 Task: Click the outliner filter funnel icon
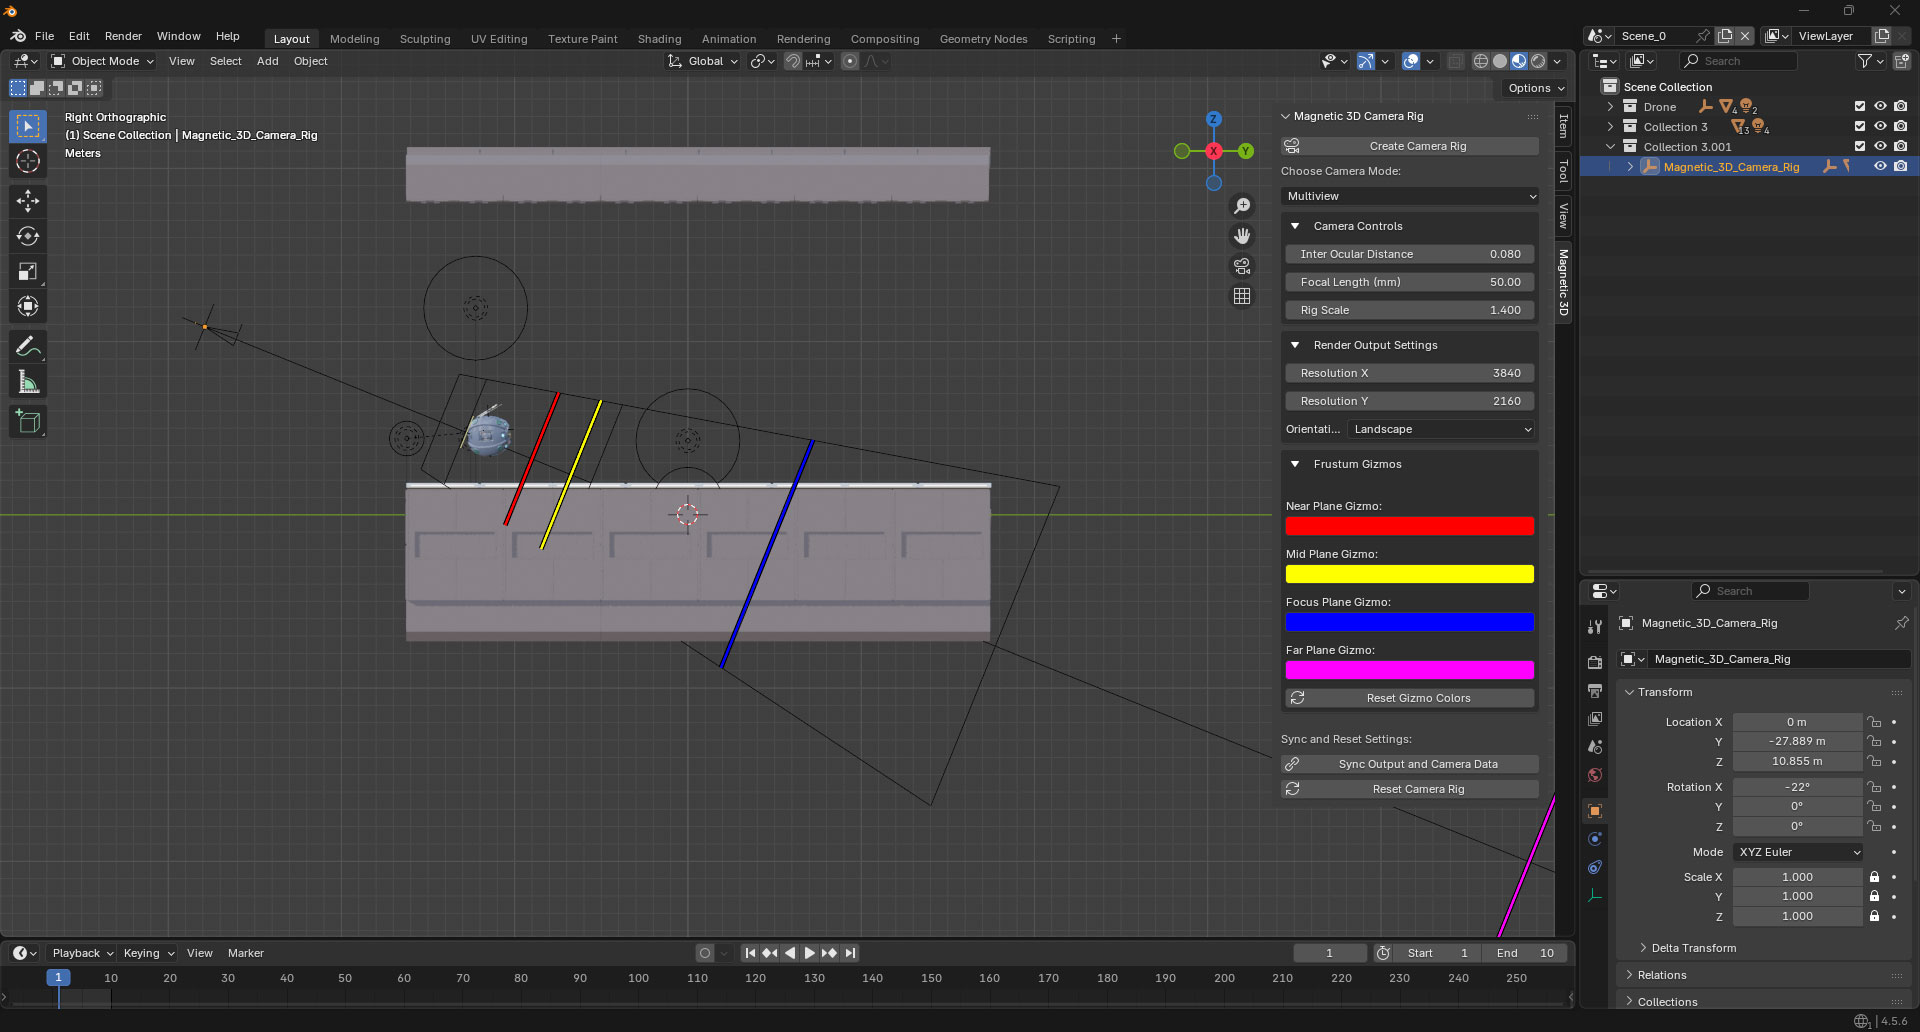(1865, 61)
